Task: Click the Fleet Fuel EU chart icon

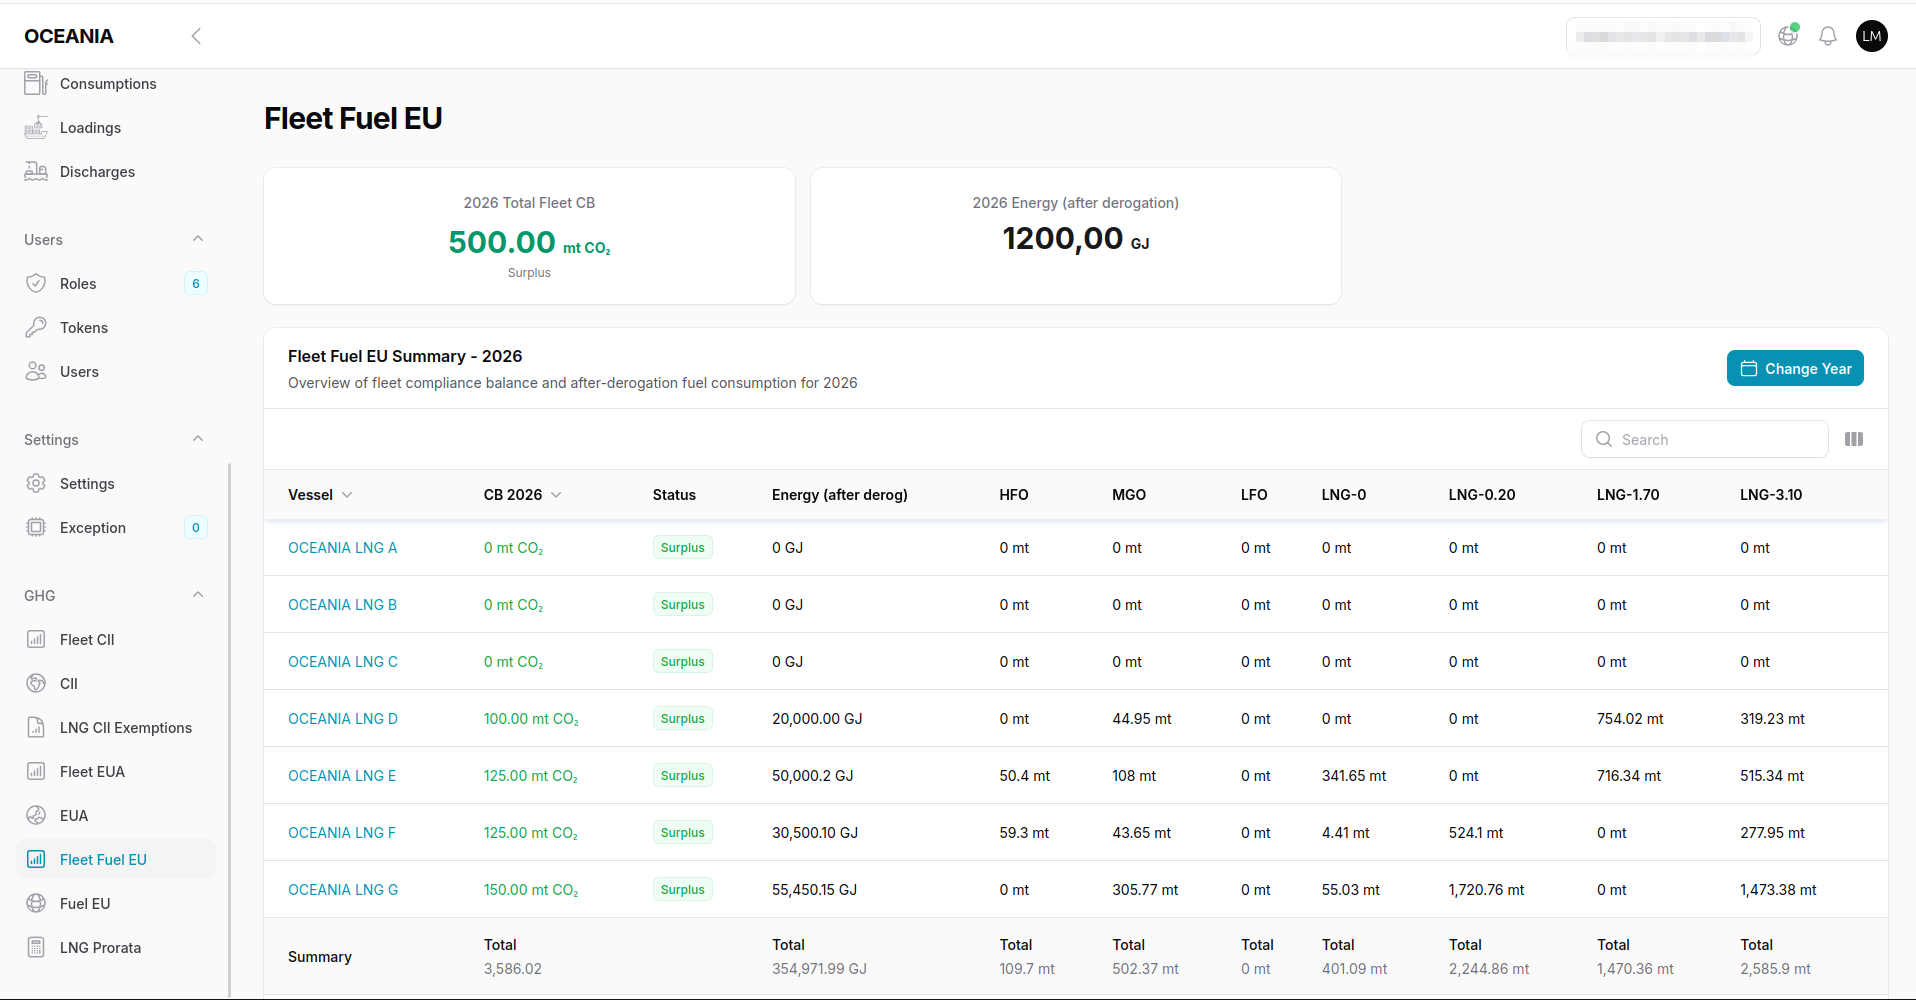Action: point(36,860)
